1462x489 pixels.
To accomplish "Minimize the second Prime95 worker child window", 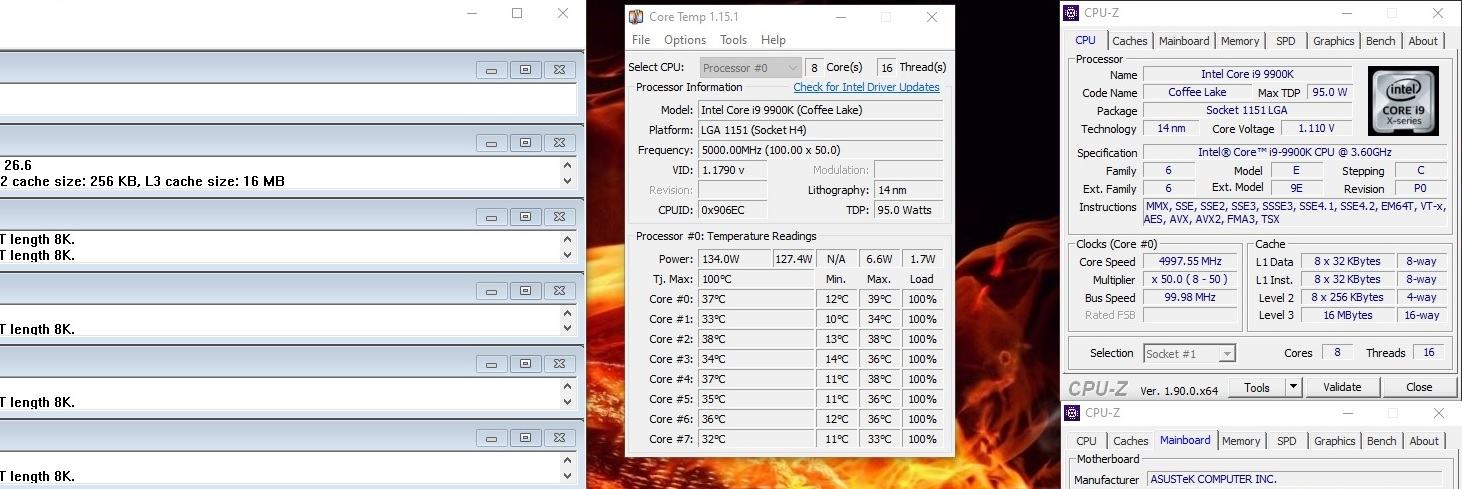I will pos(491,143).
